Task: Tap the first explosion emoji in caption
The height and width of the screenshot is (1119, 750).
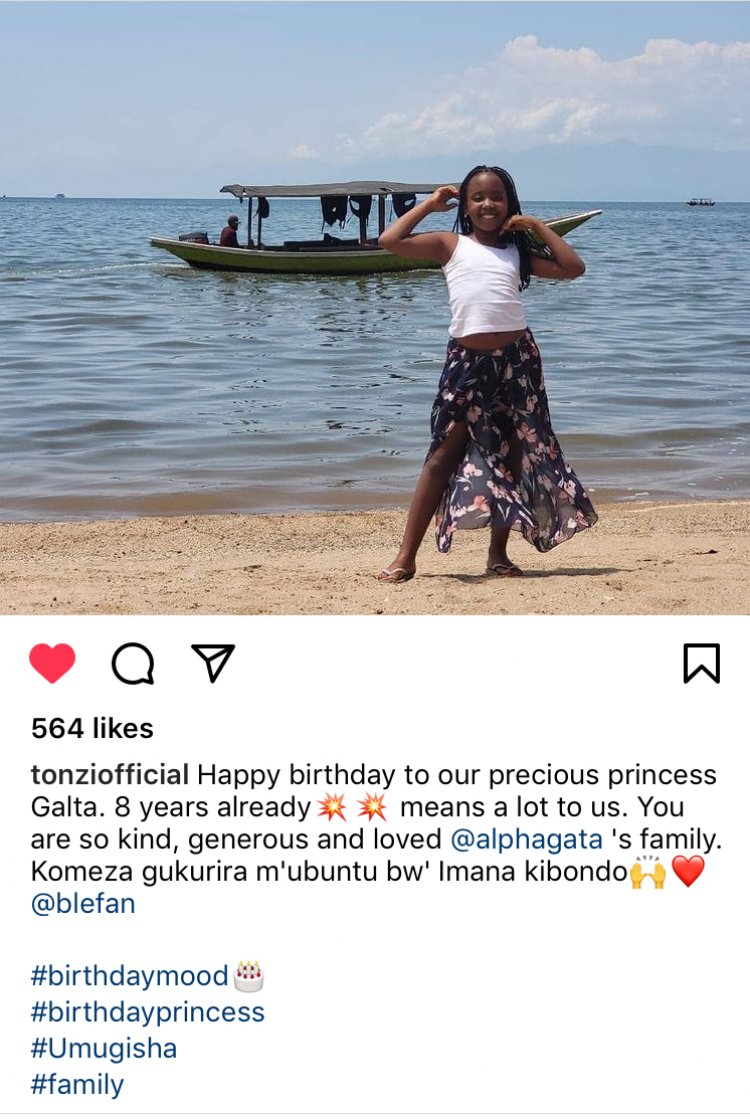Action: (x=332, y=807)
